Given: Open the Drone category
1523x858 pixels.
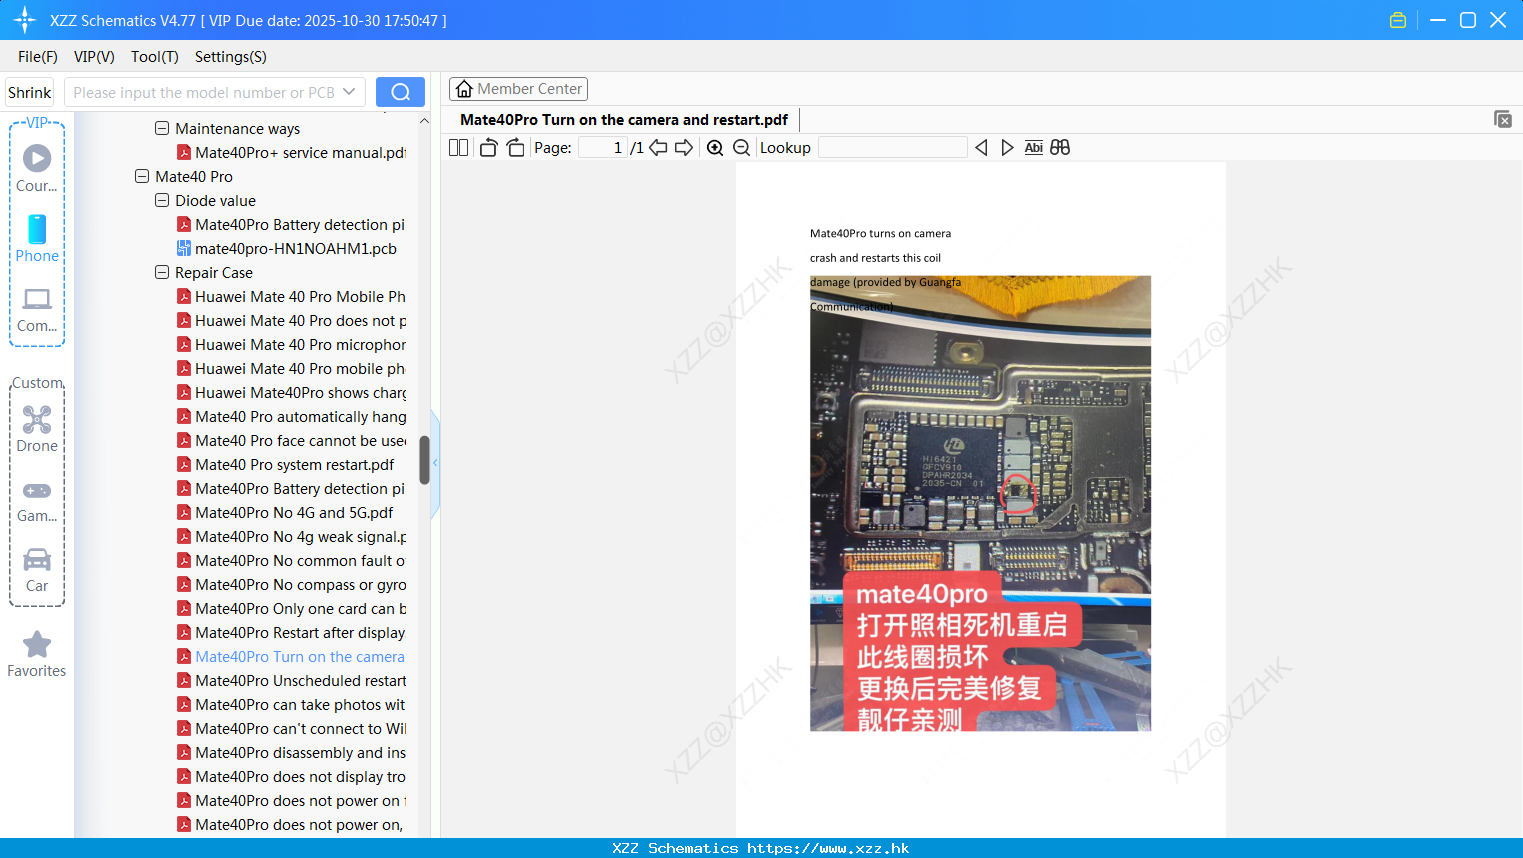Looking at the screenshot, I should click(x=37, y=429).
